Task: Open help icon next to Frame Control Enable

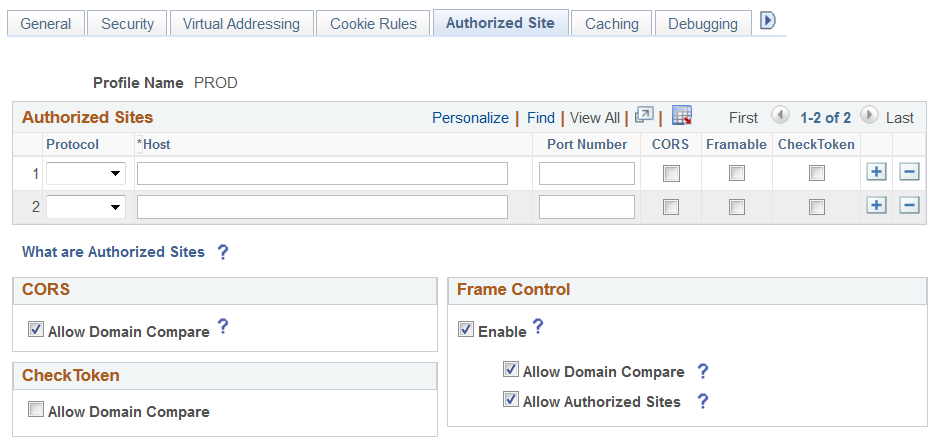Action: [537, 326]
